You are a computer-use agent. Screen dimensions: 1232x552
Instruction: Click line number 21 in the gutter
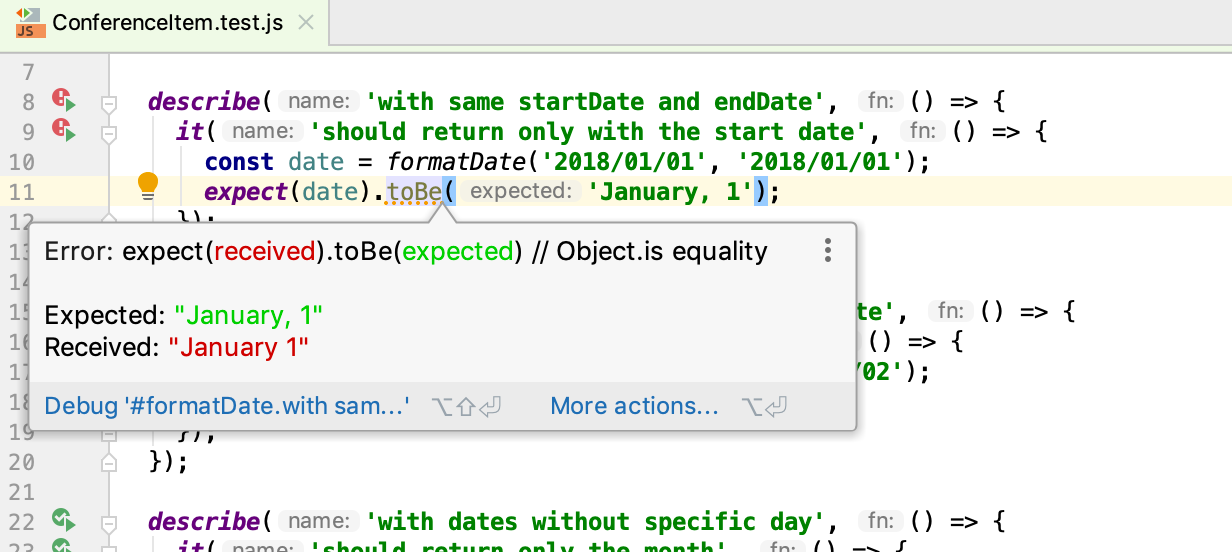pyautogui.click(x=20, y=492)
